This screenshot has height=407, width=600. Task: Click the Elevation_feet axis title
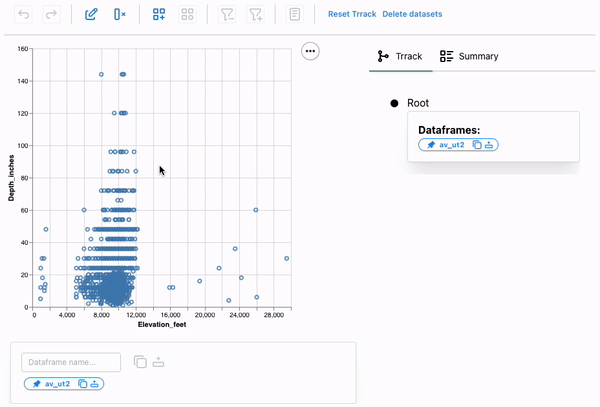coord(162,324)
